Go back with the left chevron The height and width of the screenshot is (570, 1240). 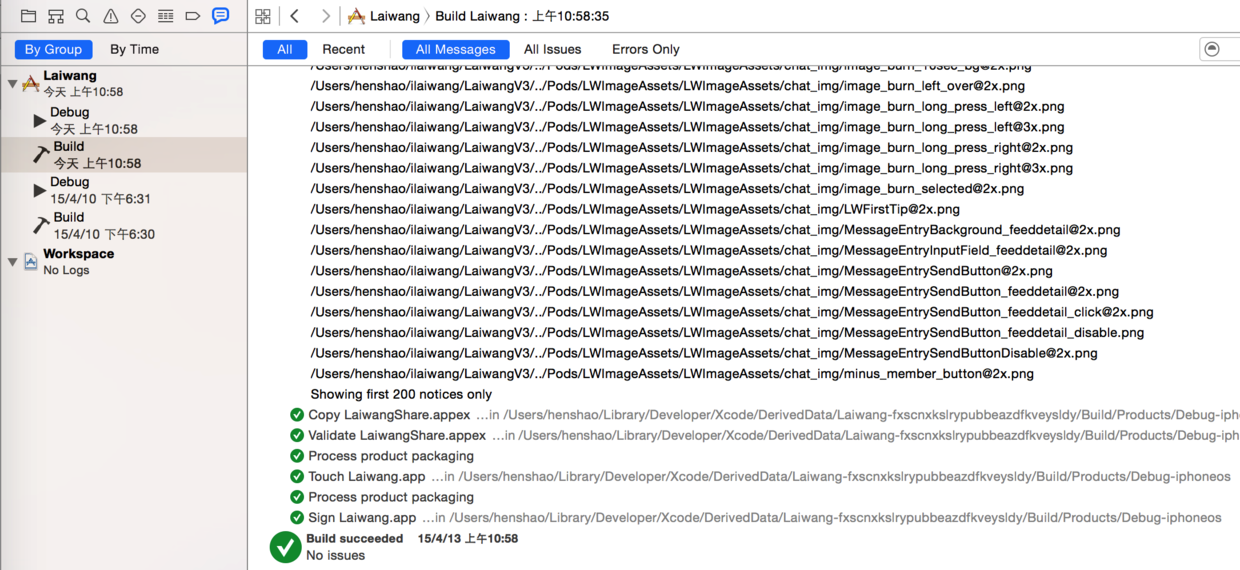(x=295, y=16)
